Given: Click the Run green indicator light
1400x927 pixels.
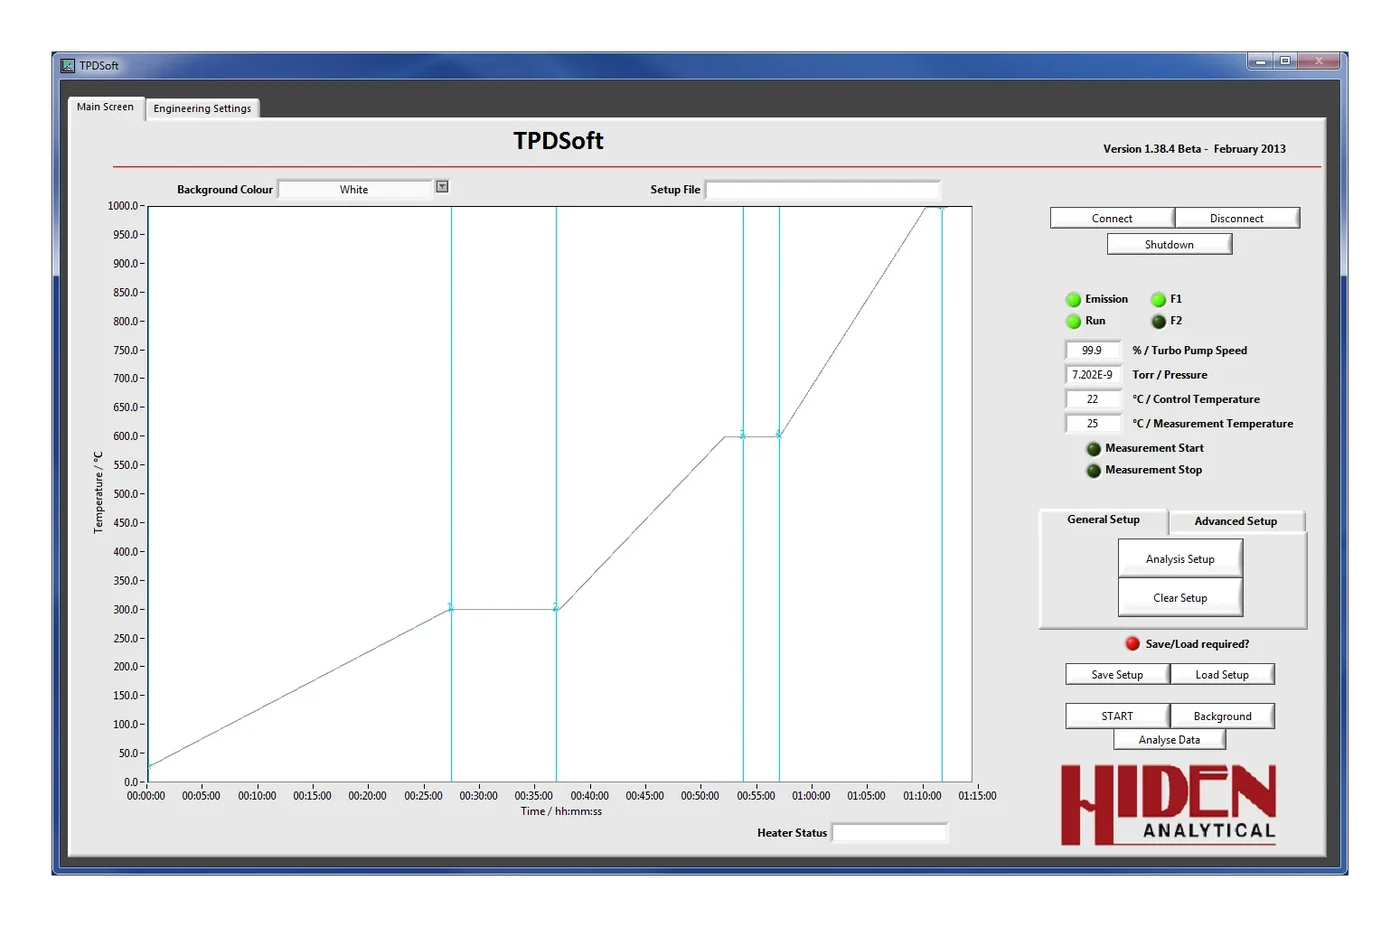Looking at the screenshot, I should point(1073,321).
